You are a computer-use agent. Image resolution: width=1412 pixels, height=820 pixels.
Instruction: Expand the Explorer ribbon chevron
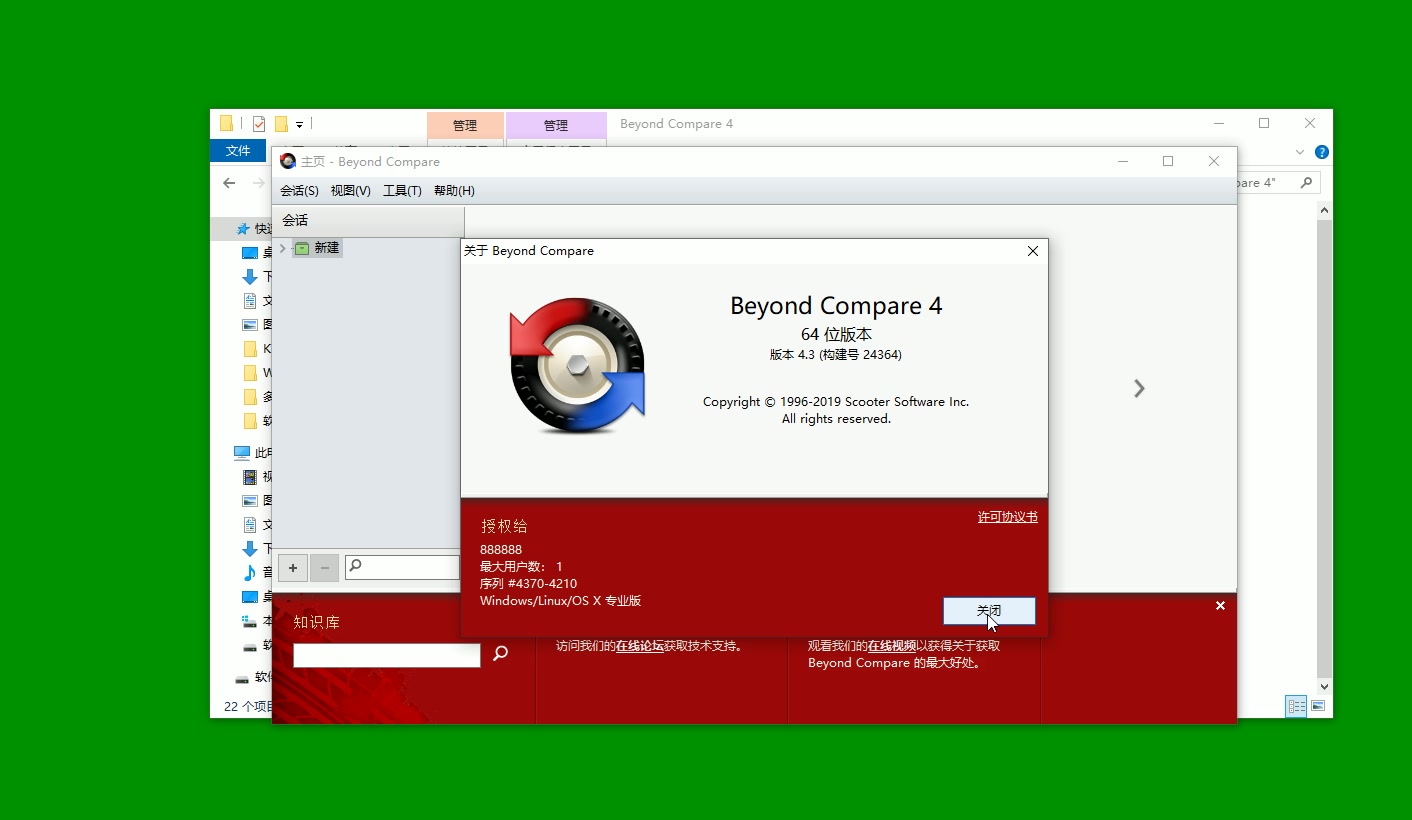pyautogui.click(x=1300, y=153)
